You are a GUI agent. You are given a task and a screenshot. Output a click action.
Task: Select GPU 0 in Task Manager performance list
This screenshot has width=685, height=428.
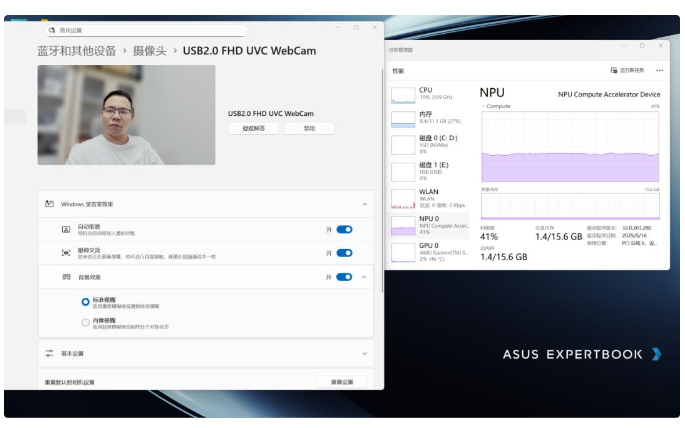point(430,252)
